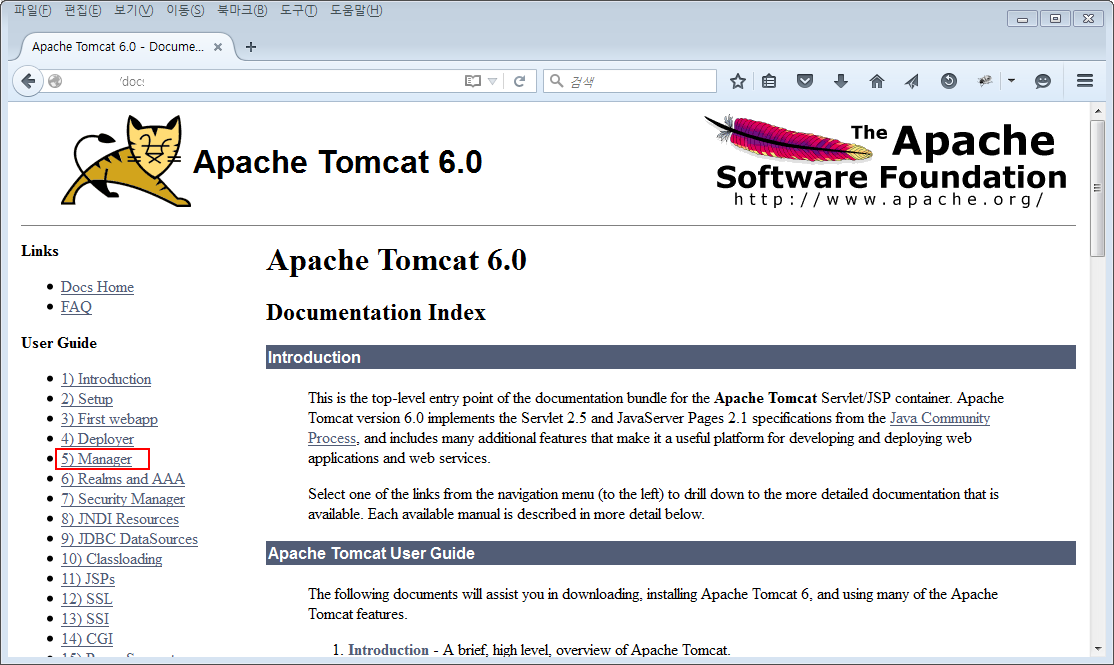The height and width of the screenshot is (665, 1114).
Task: Open the 도움말(H) menu
Action: point(356,10)
